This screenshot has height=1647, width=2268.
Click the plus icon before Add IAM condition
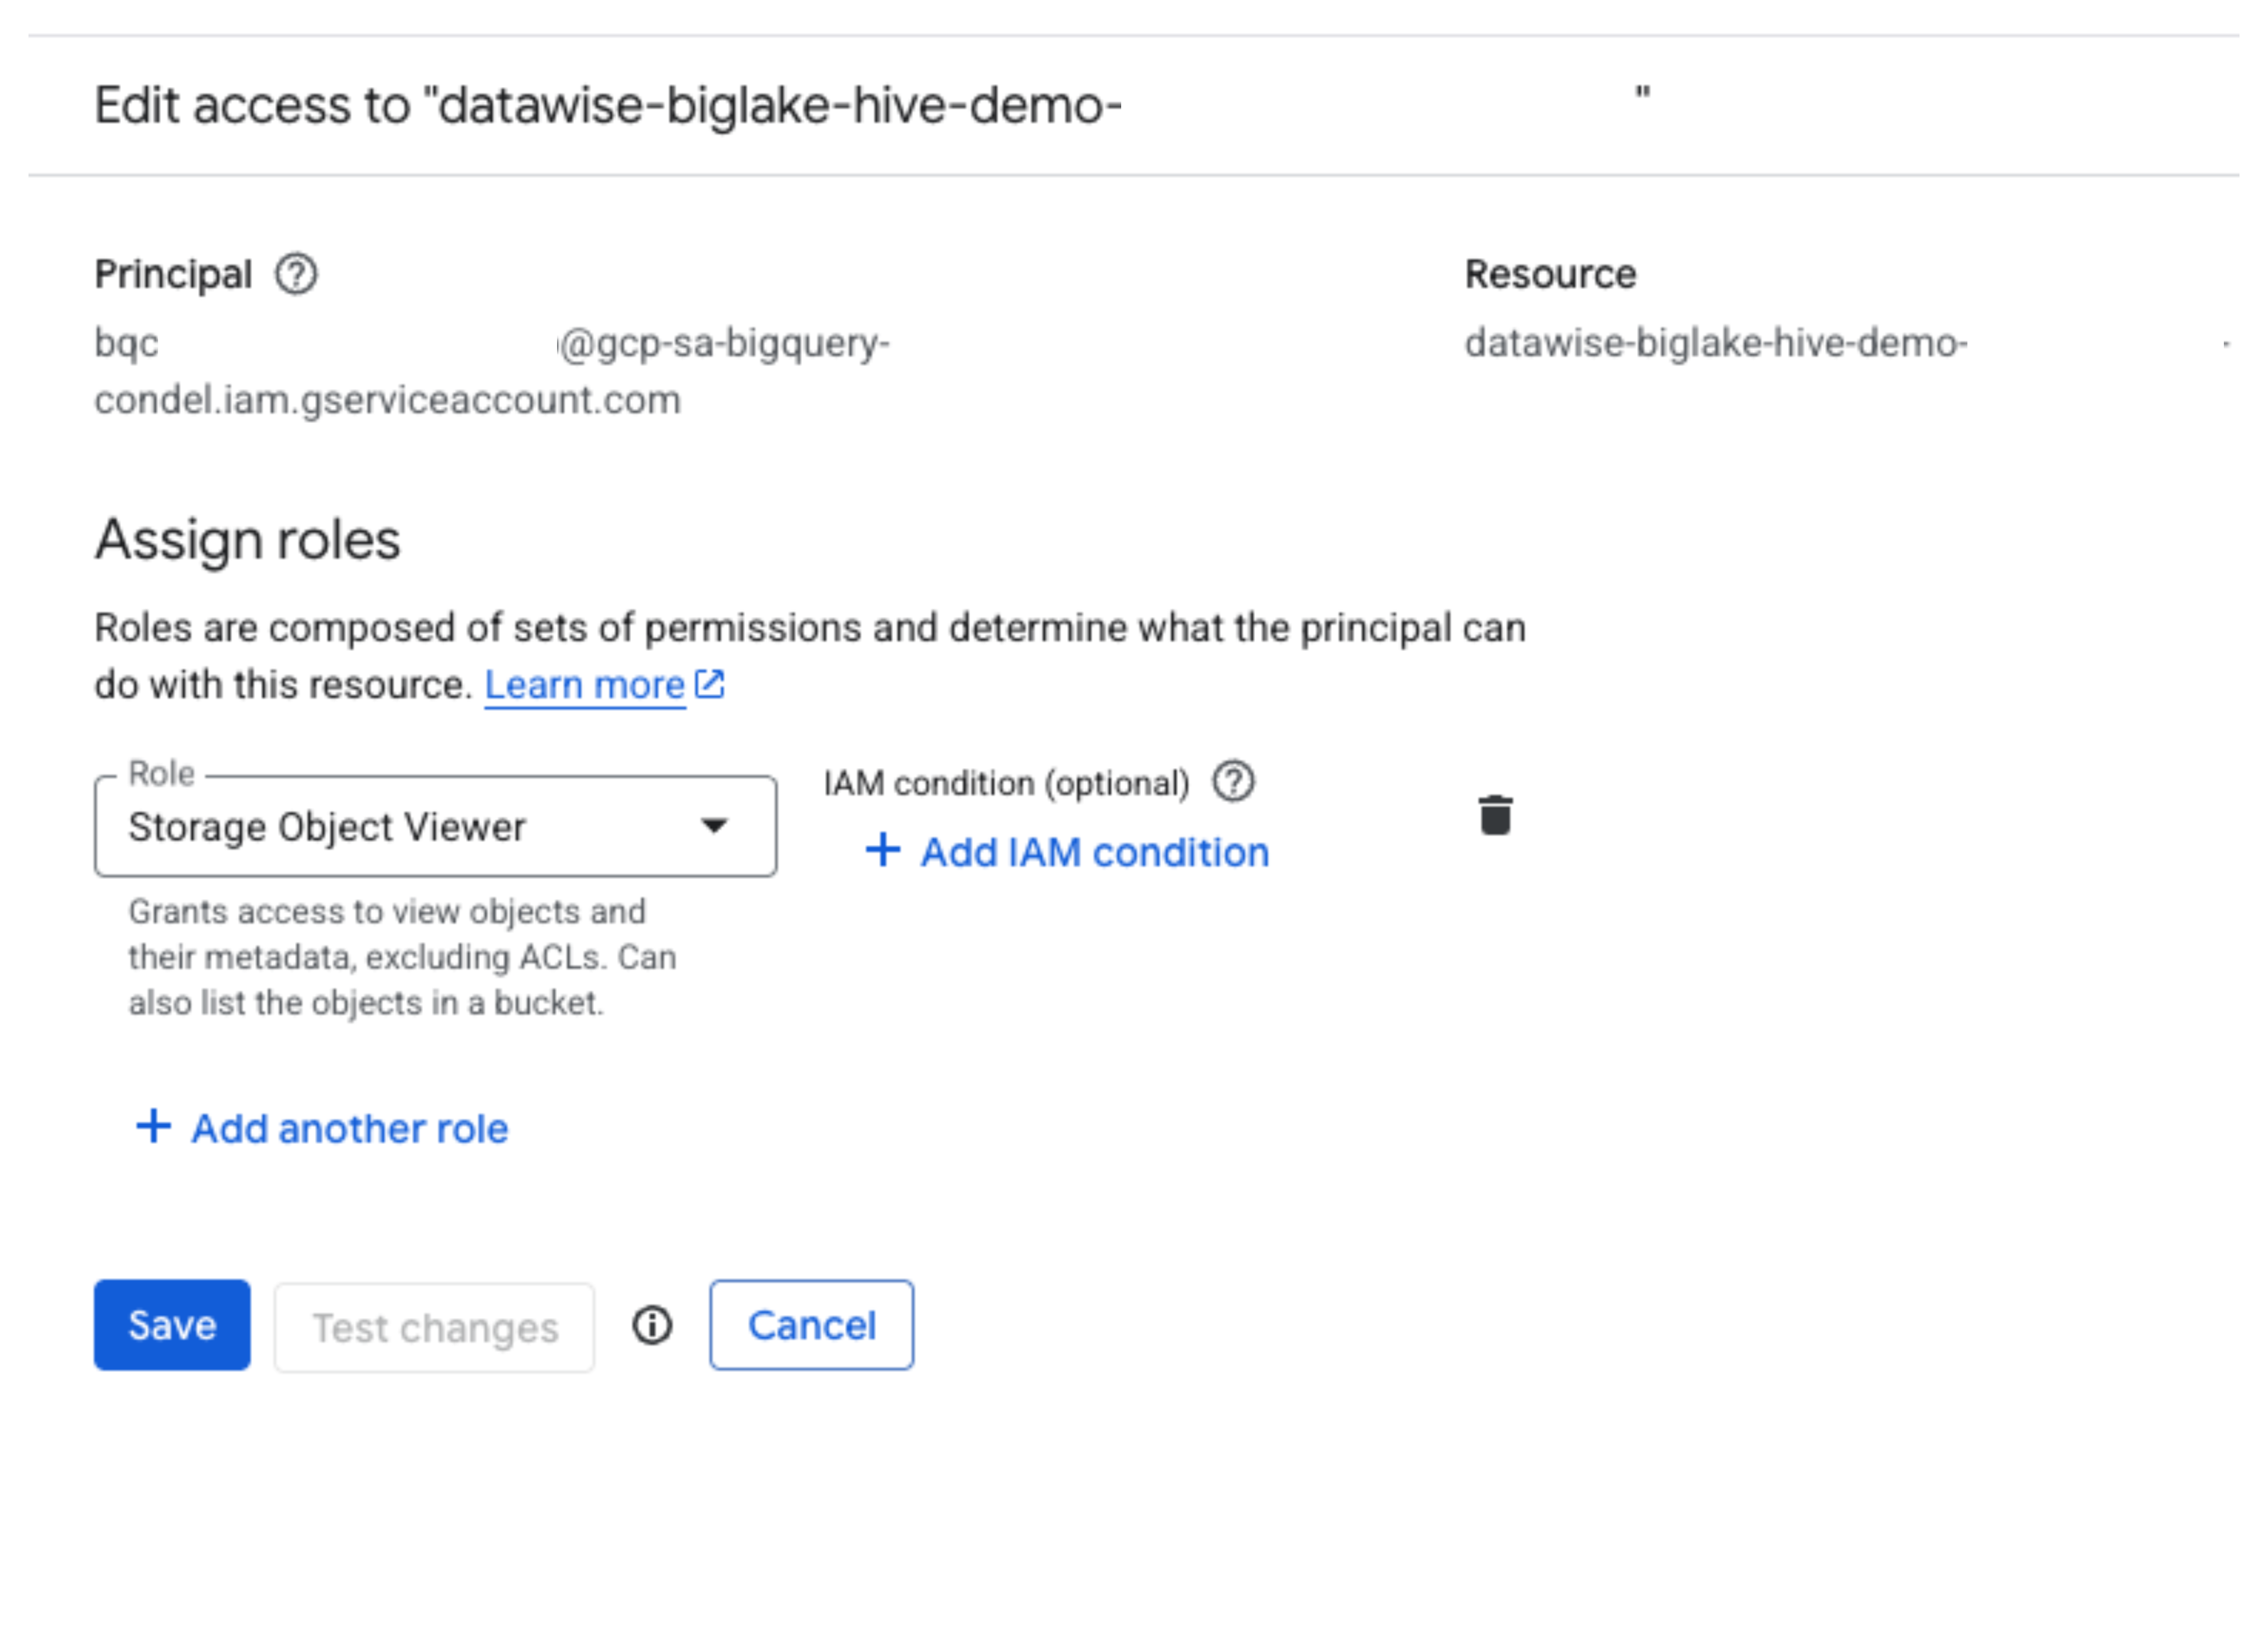pos(882,850)
